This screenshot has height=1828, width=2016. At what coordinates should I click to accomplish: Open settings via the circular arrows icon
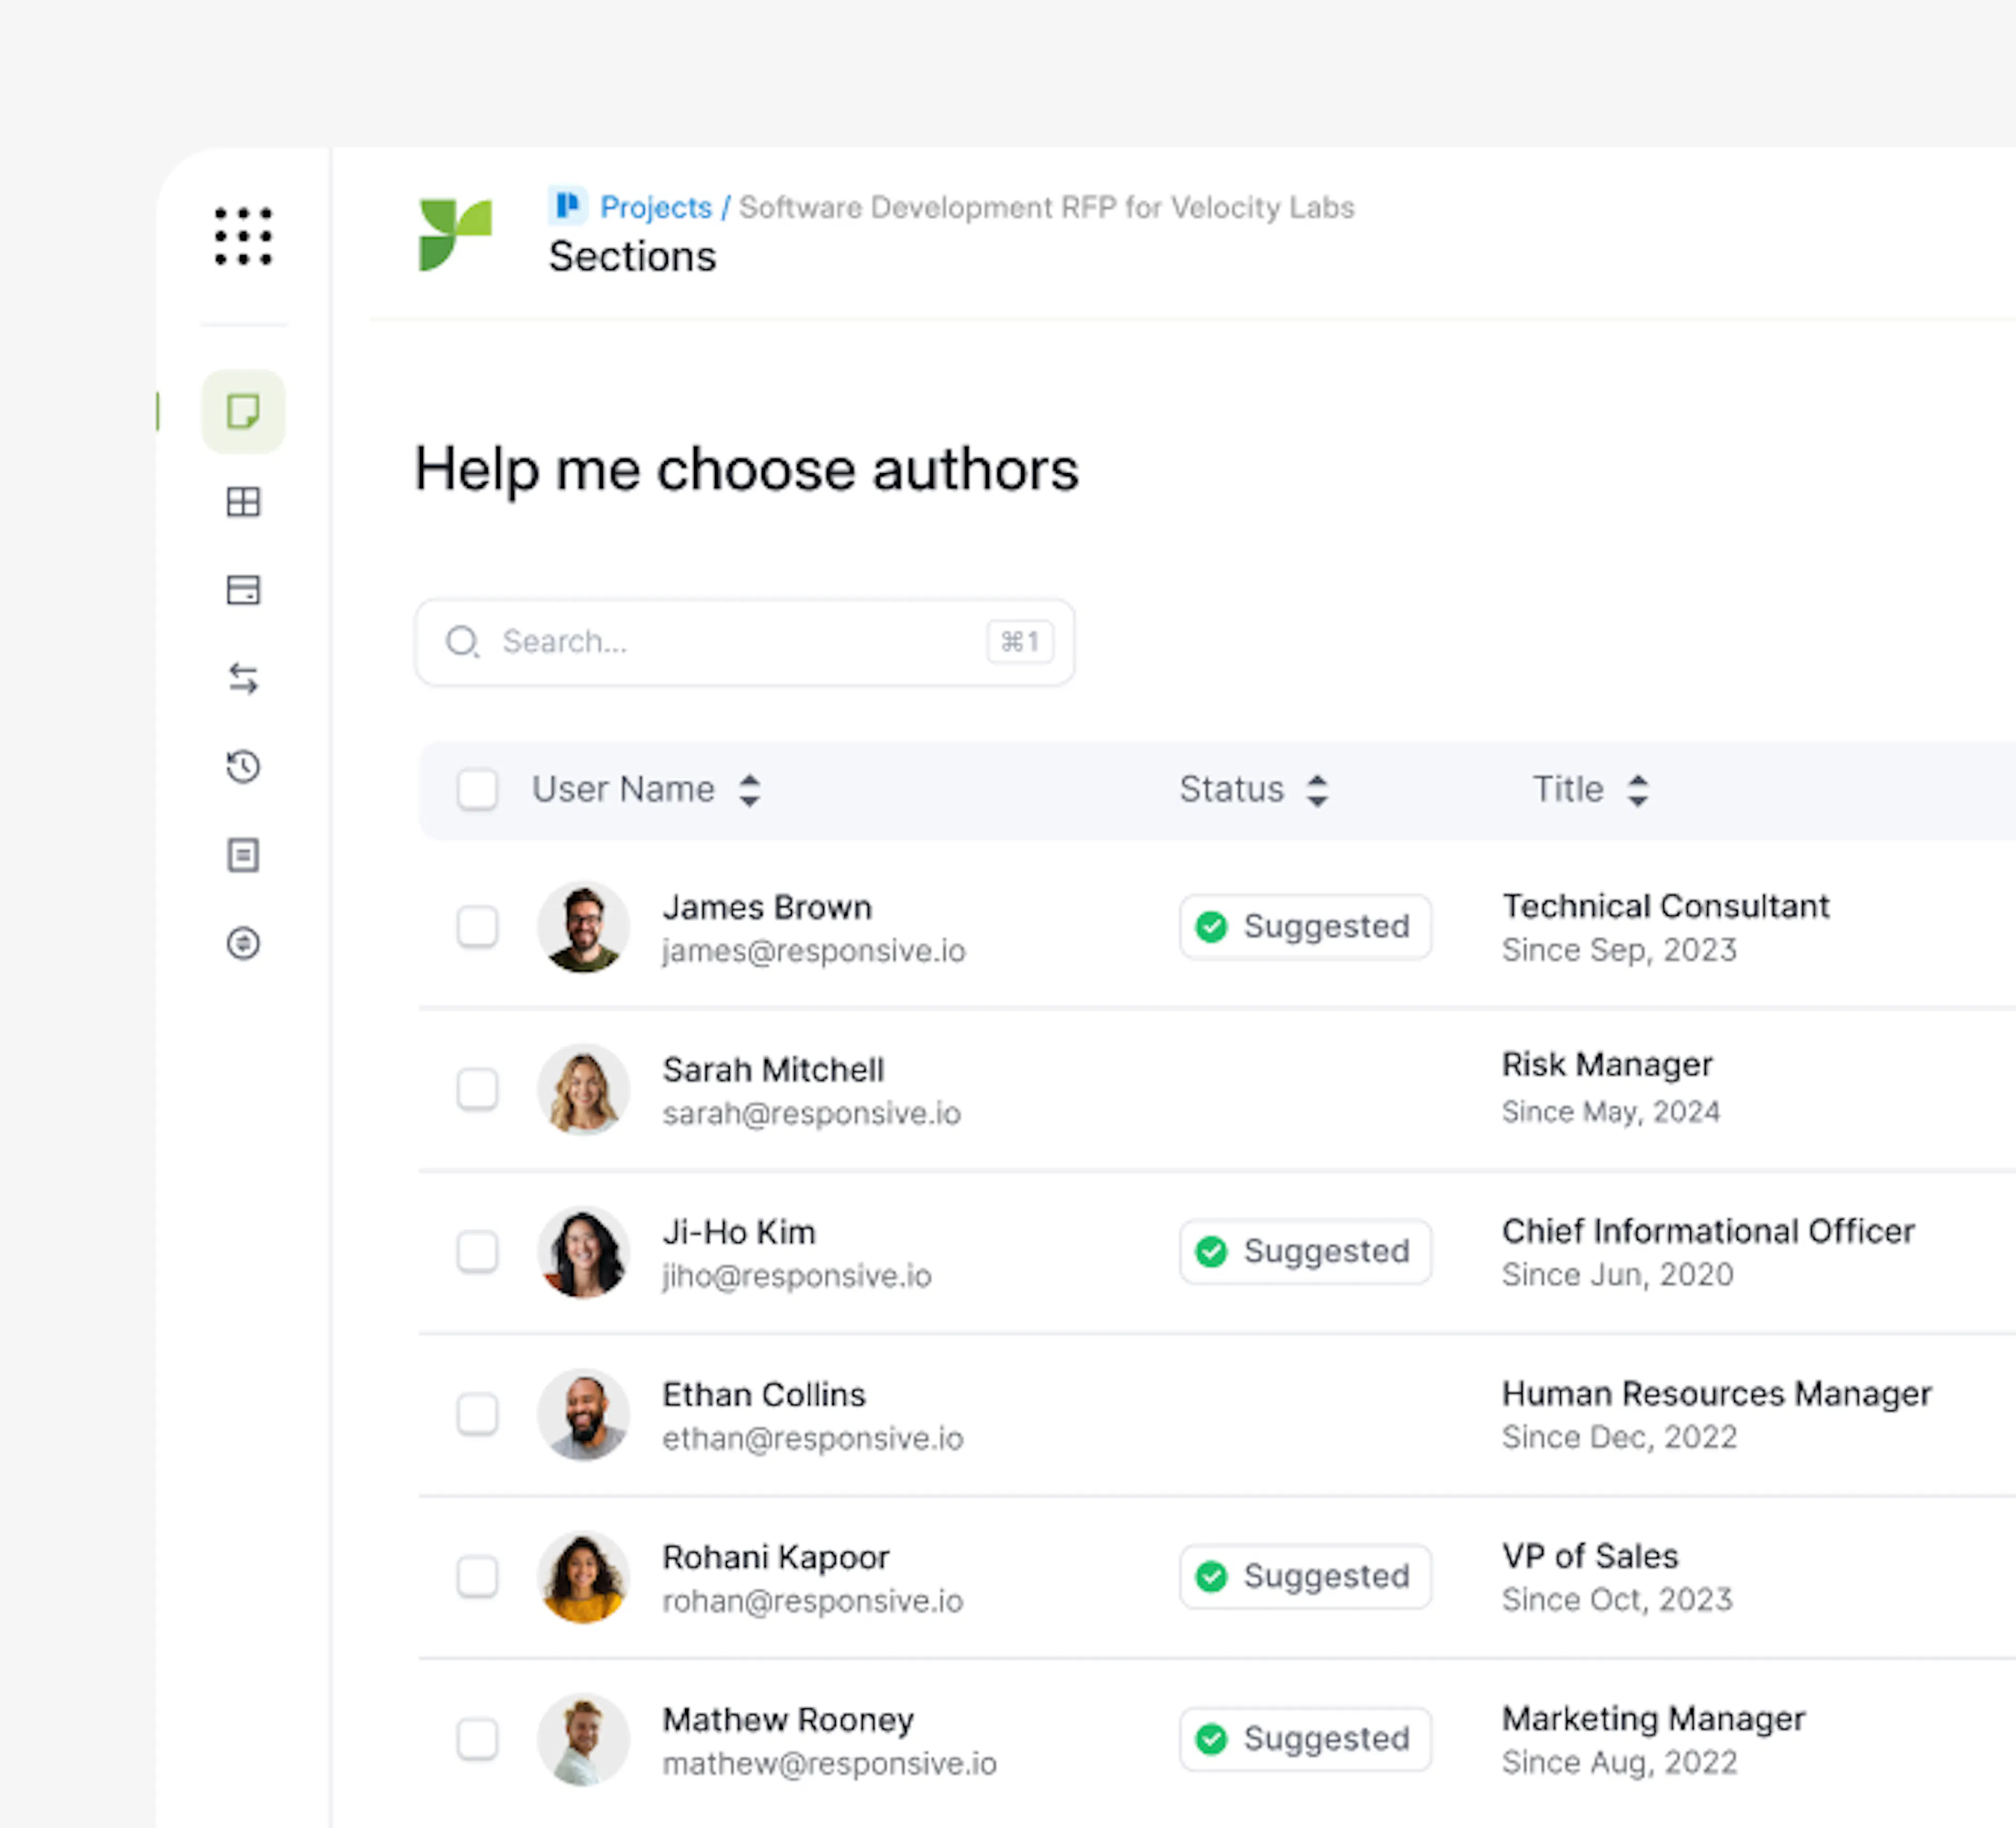pos(243,944)
